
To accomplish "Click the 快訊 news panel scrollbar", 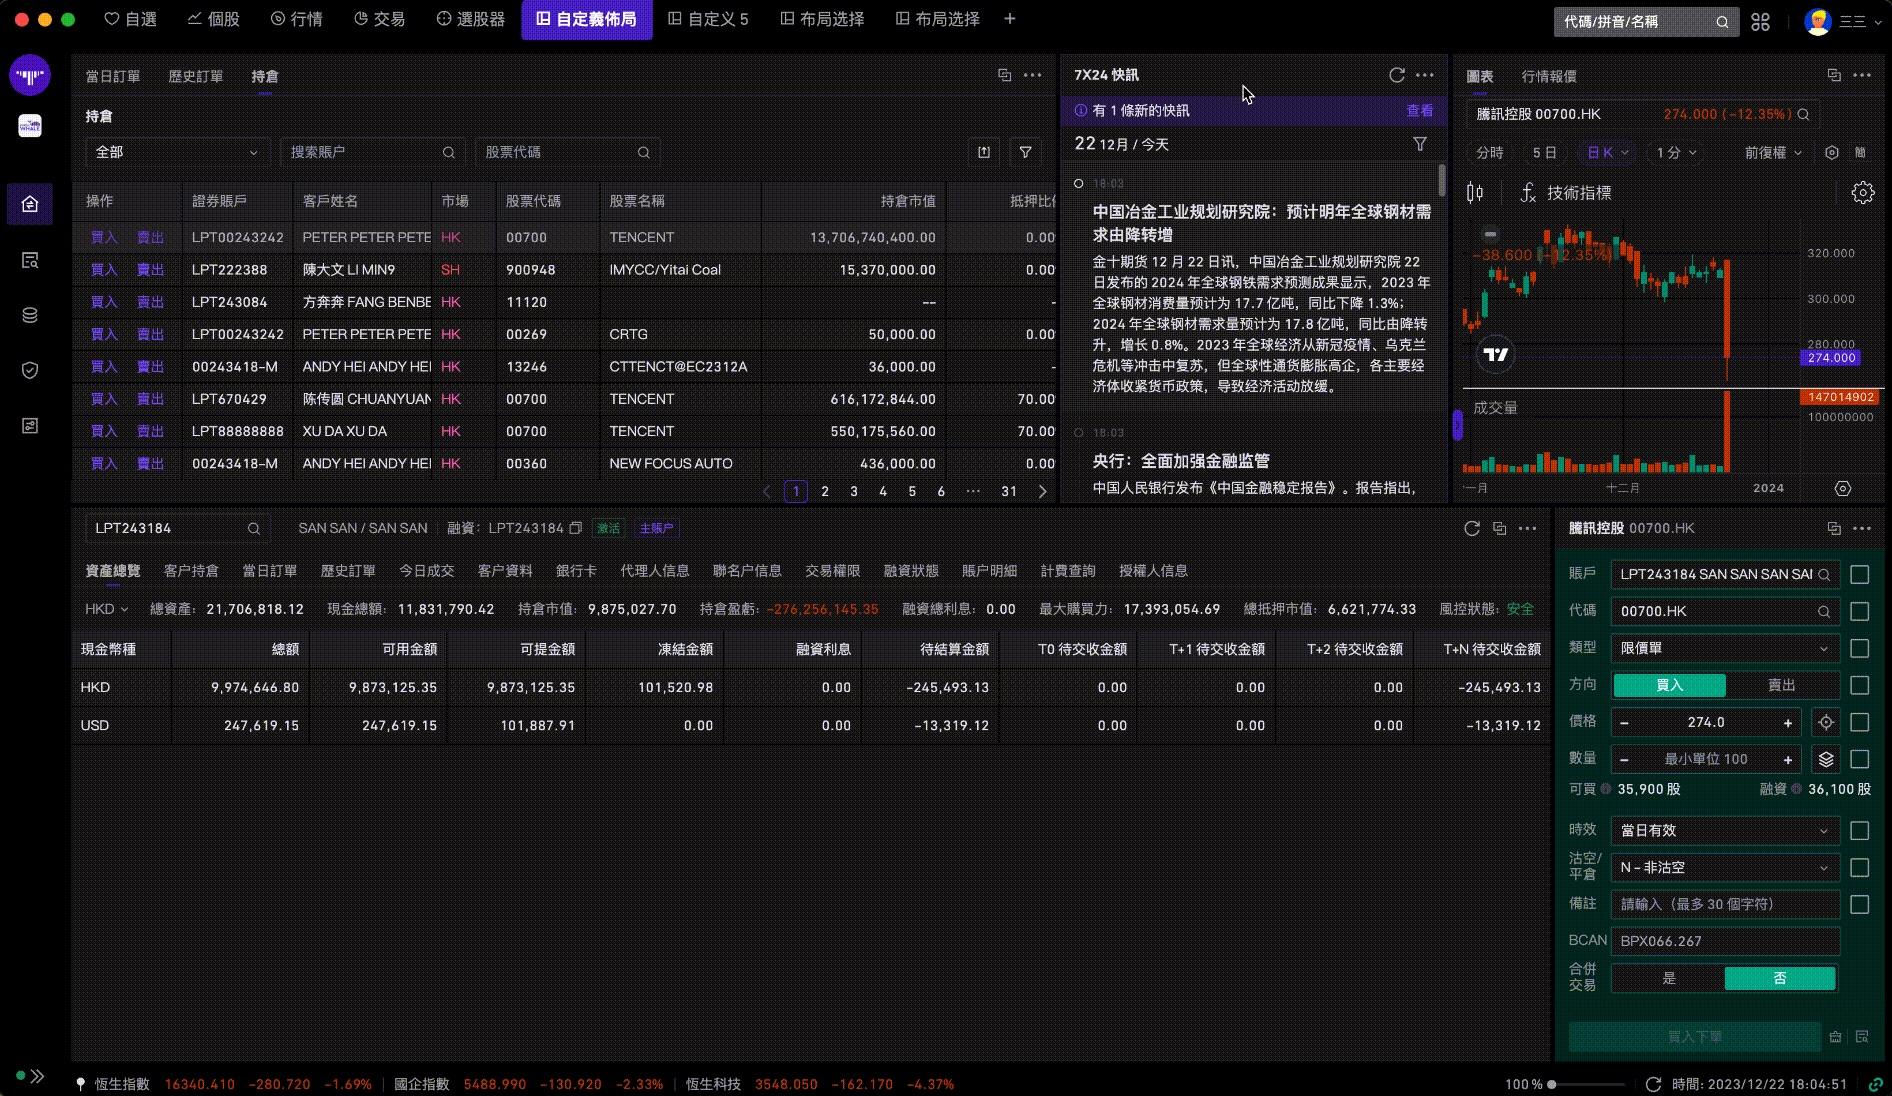I will click(x=1441, y=180).
